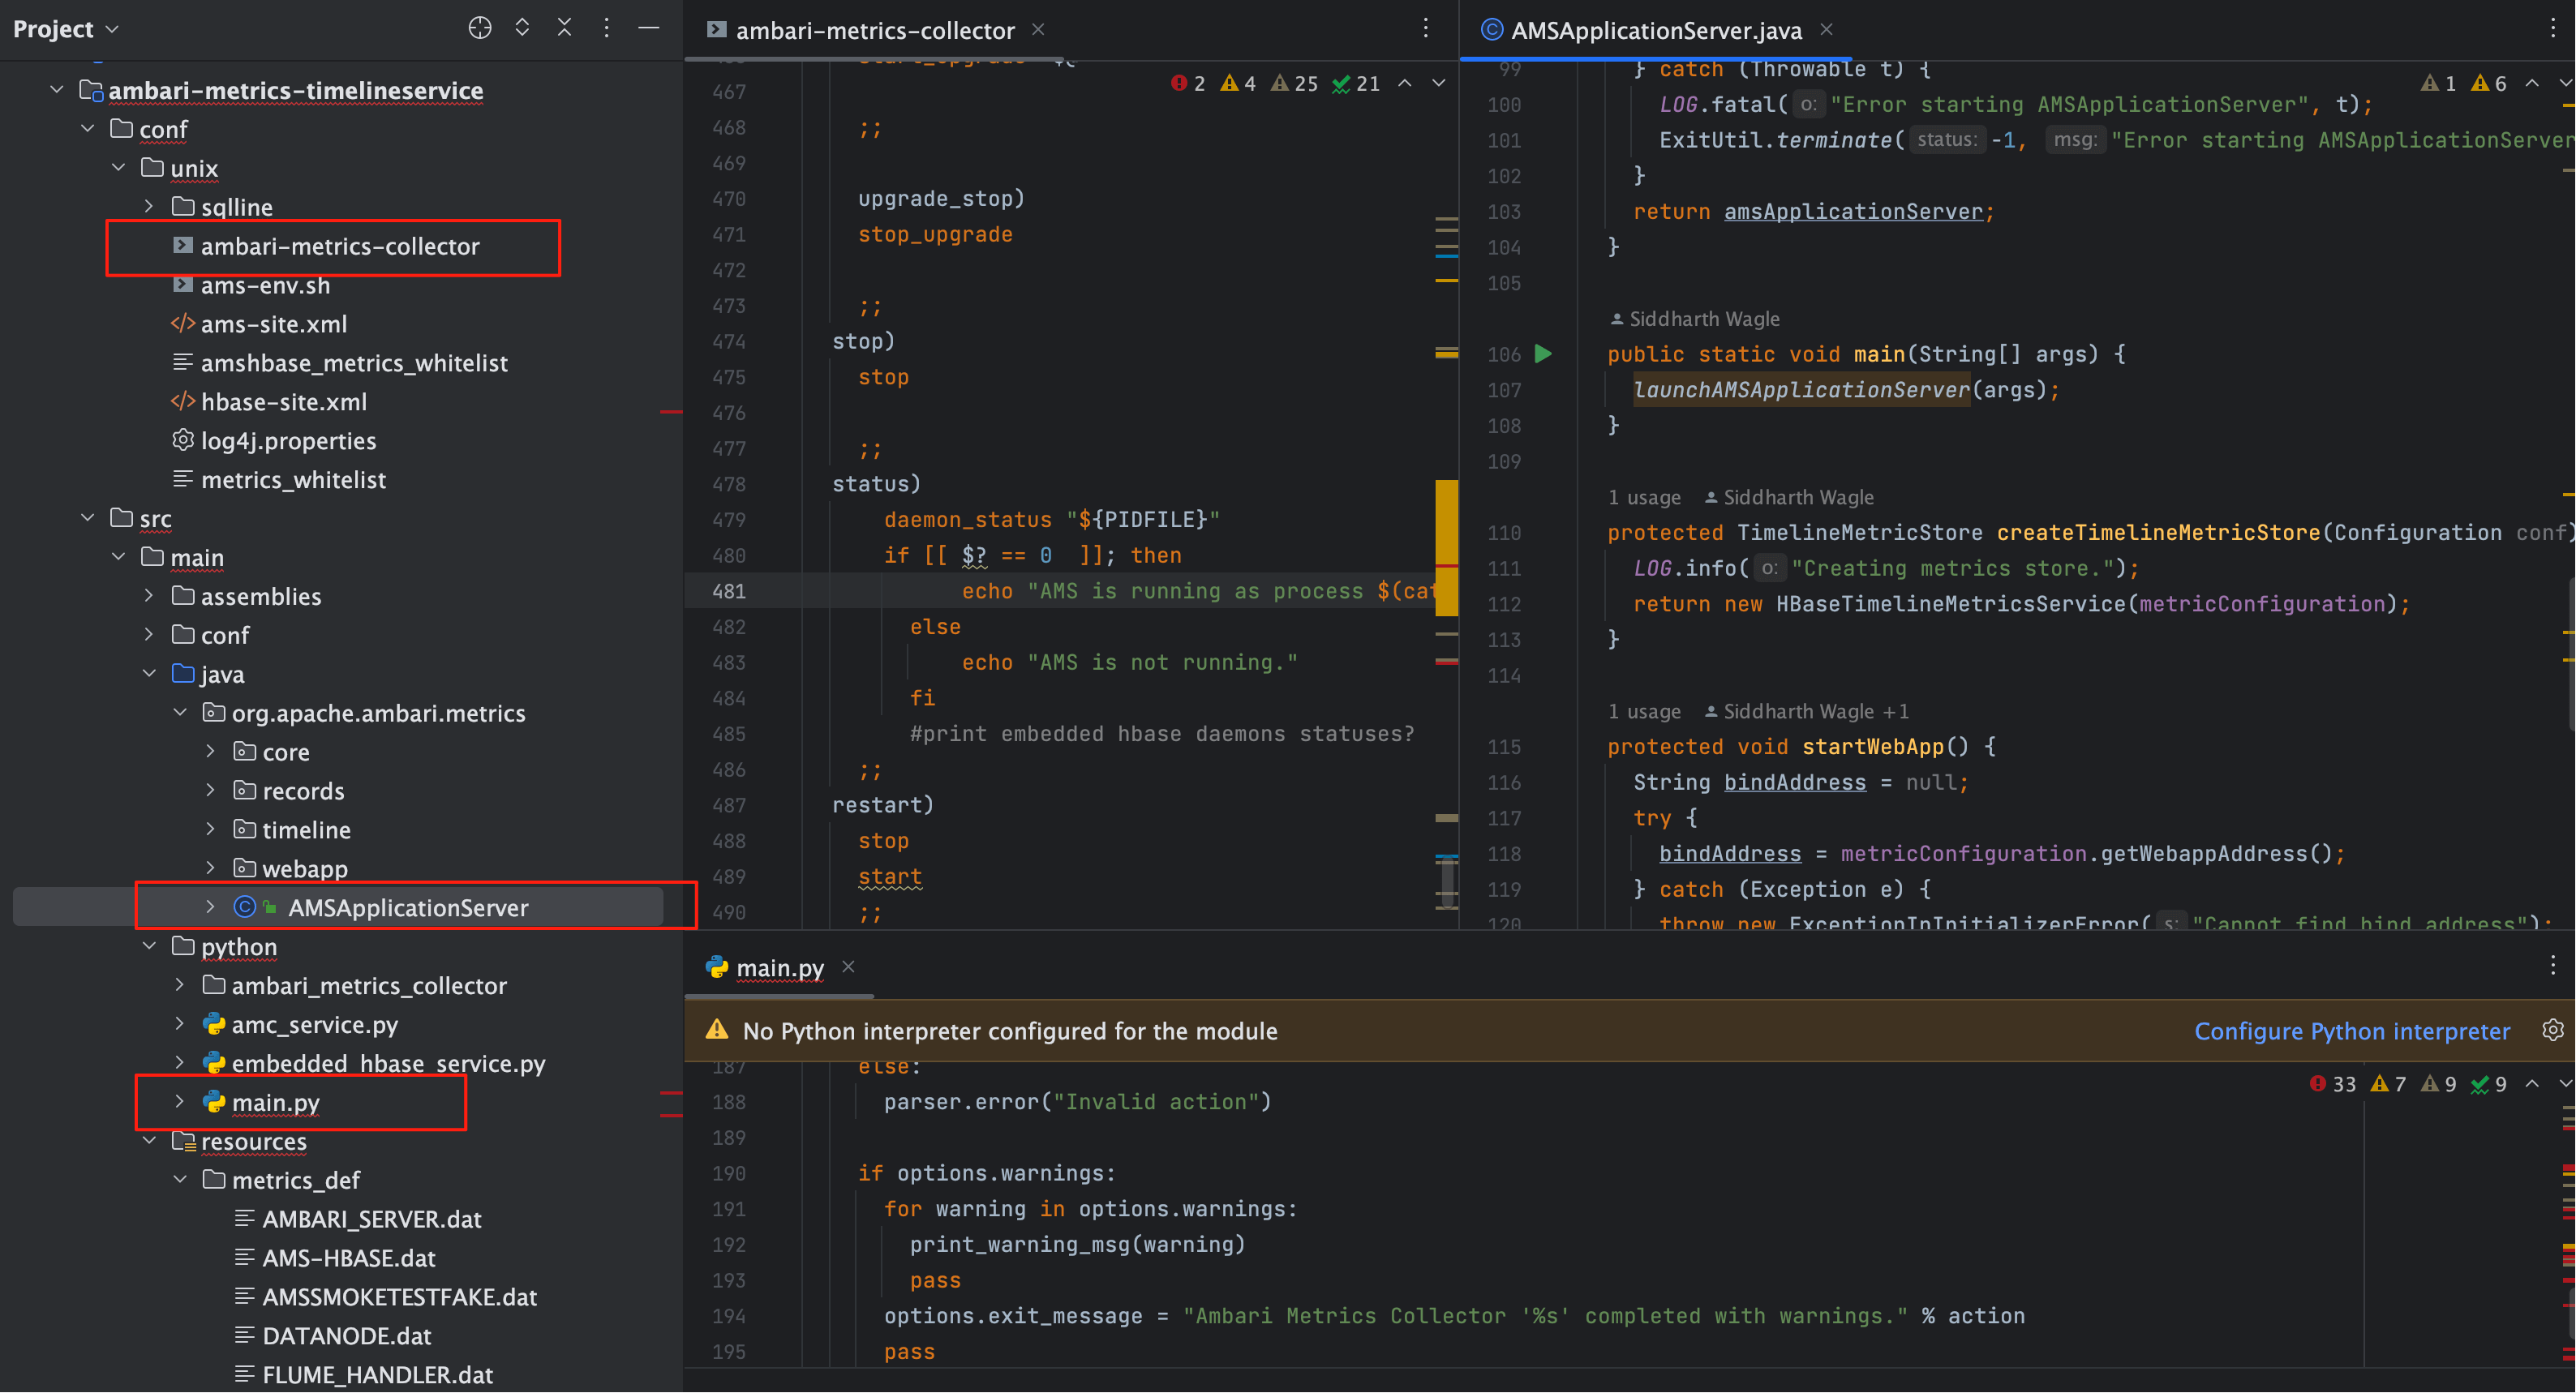
Task: Open hbase-site.xml file
Action: pyautogui.click(x=284, y=402)
